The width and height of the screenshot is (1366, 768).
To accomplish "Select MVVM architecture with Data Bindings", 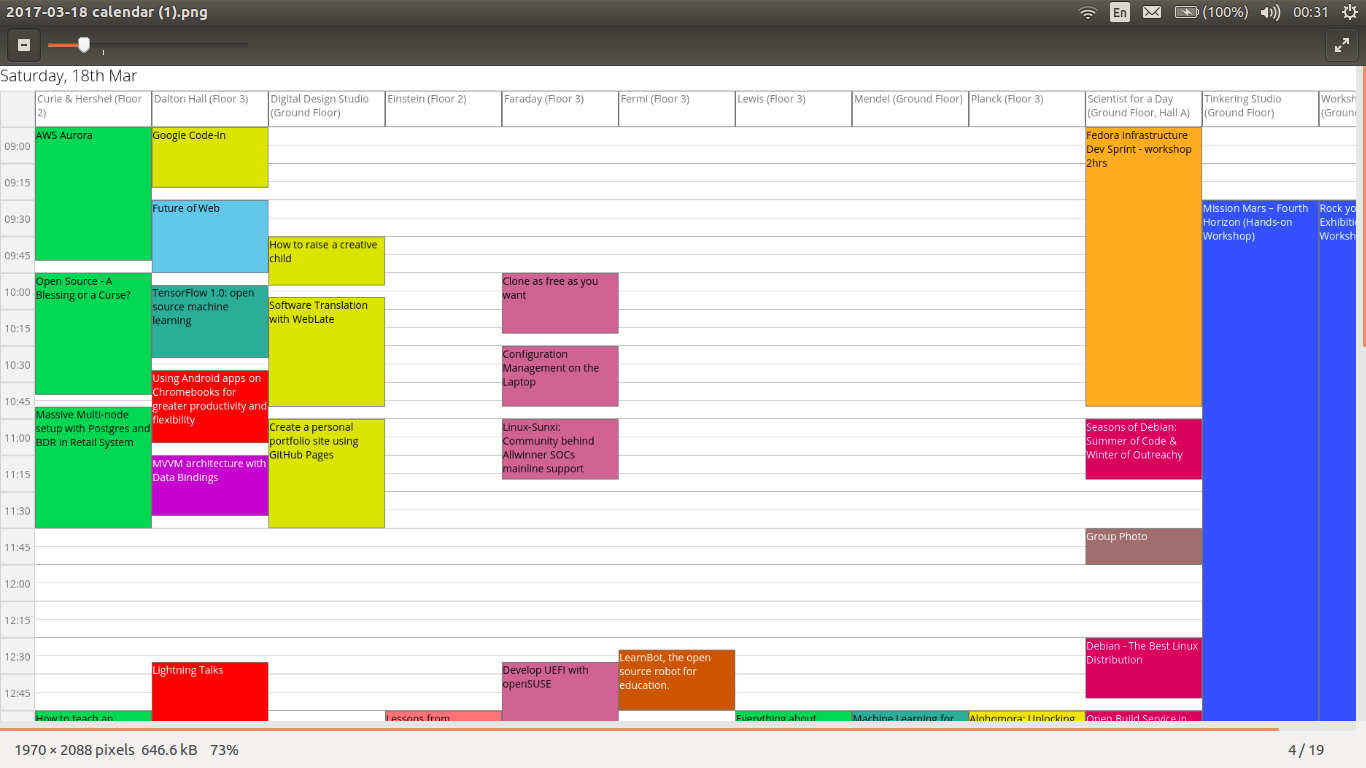I will pos(210,485).
